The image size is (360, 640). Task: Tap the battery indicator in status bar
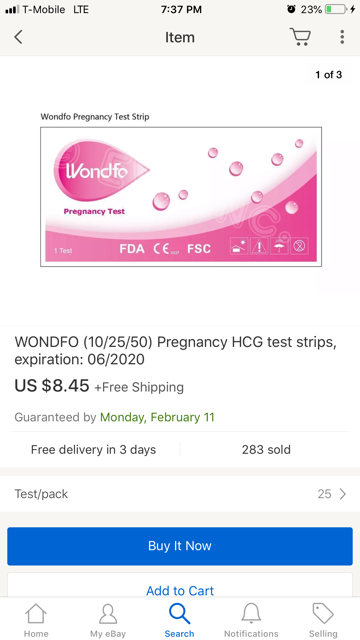point(336,9)
